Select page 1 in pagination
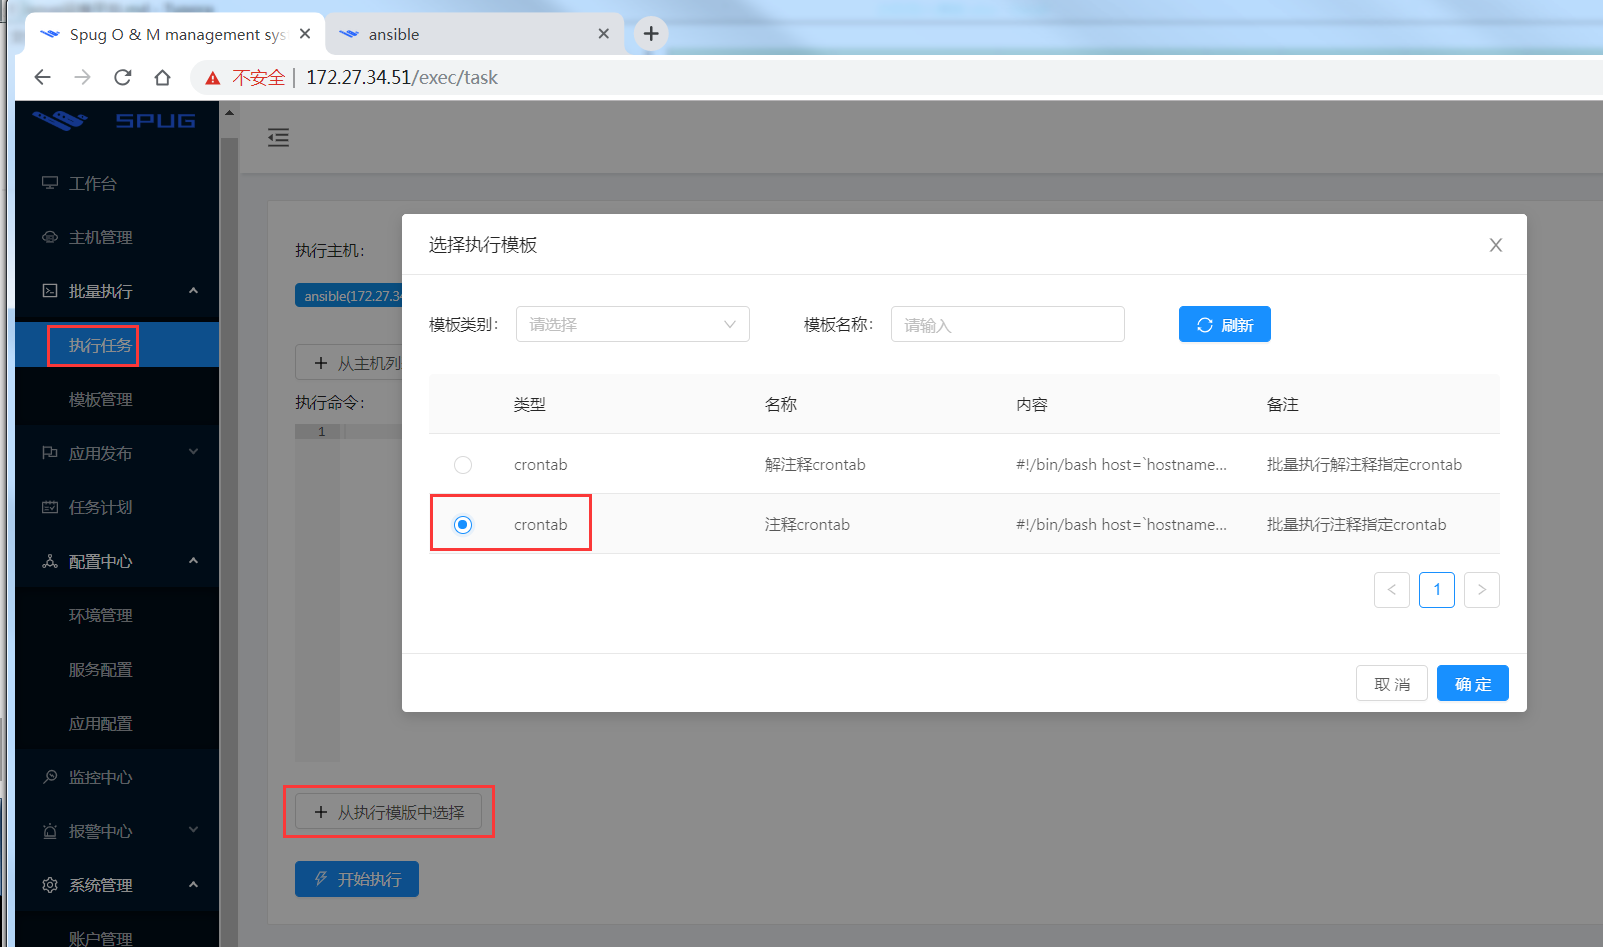 1437,590
